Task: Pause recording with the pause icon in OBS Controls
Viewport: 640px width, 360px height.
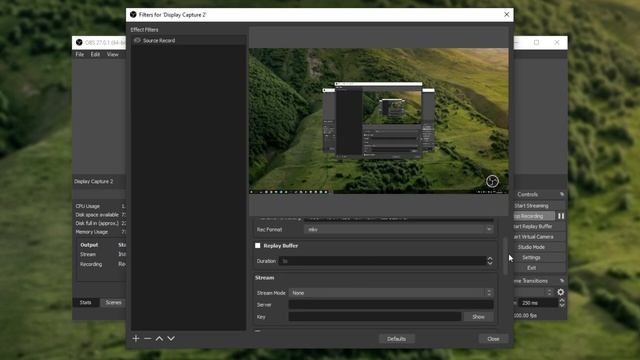Action: click(x=561, y=216)
